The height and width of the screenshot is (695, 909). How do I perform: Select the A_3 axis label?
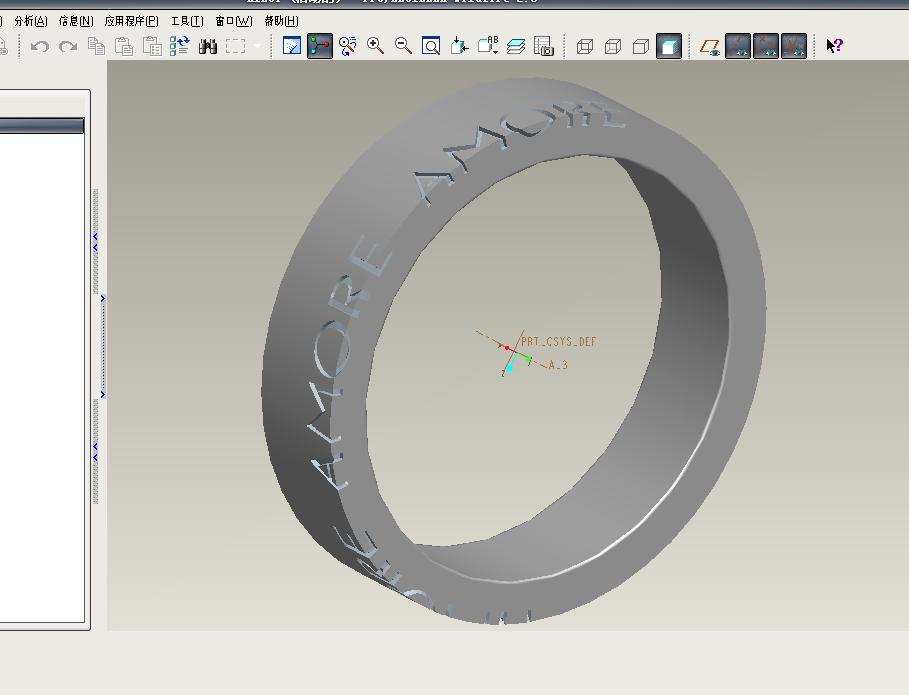tap(558, 365)
